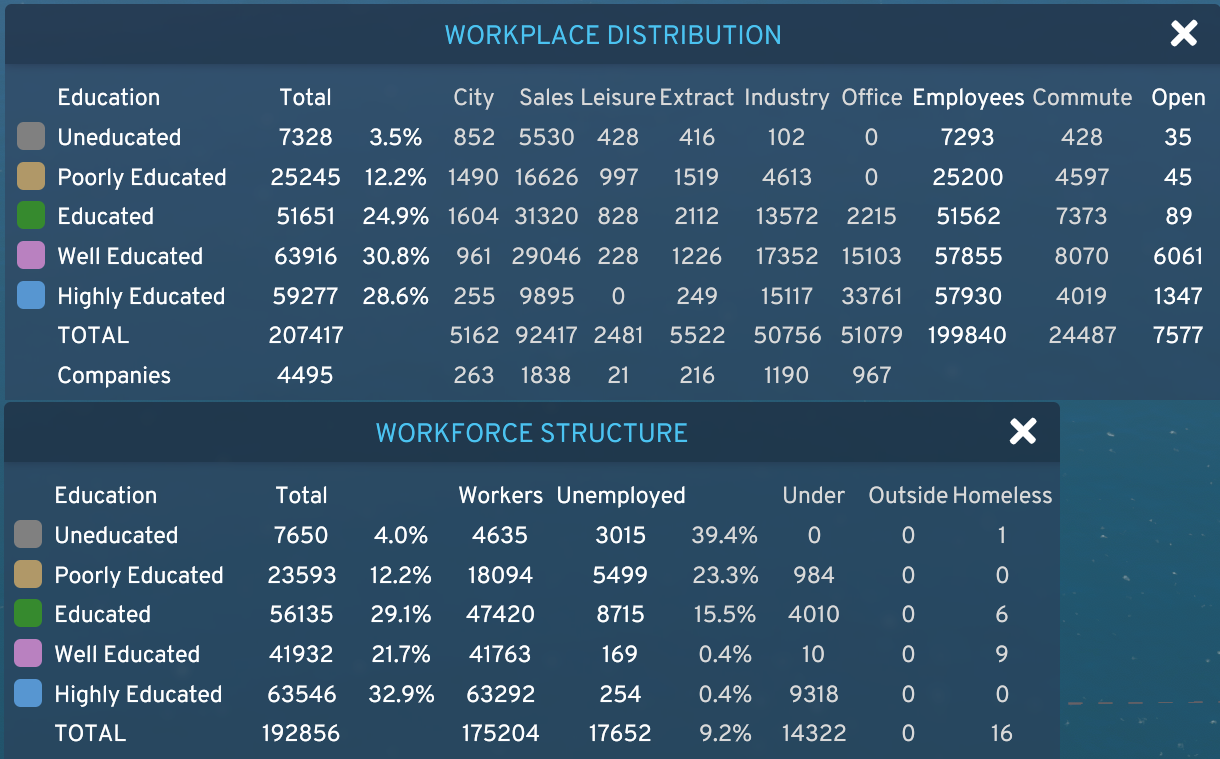Click the Workforce Structure title
Image resolution: width=1220 pixels, height=759 pixels.
pos(532,433)
